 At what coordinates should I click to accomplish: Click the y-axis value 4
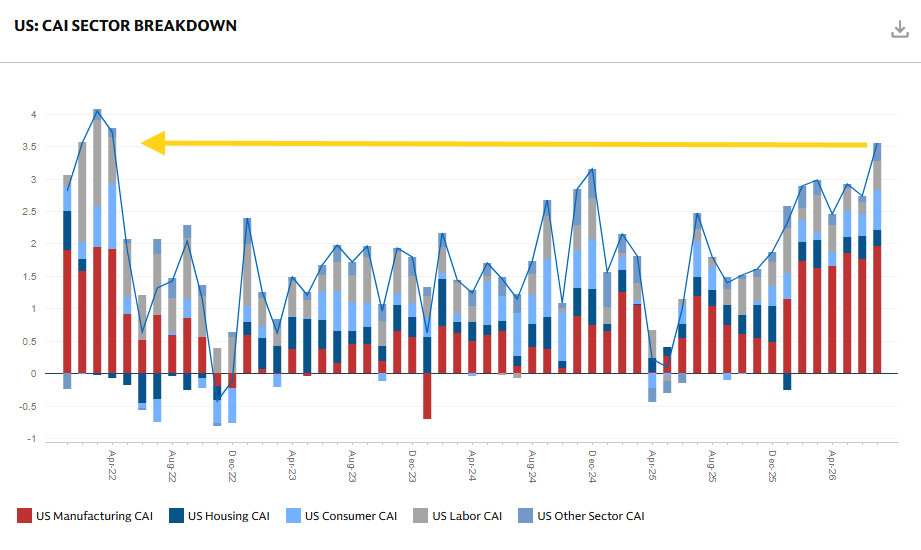34,115
